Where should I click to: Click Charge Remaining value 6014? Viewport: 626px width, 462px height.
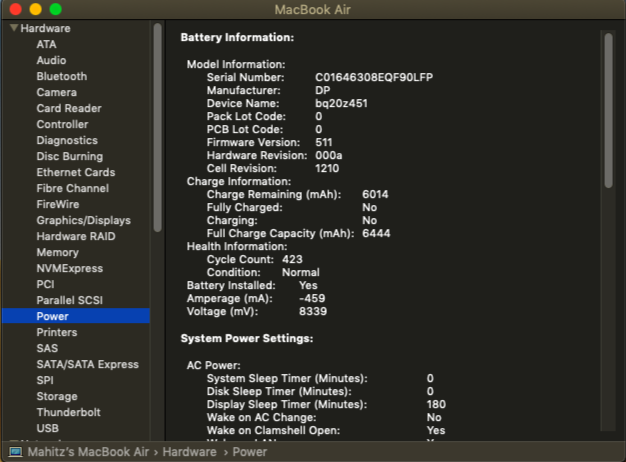click(x=375, y=194)
